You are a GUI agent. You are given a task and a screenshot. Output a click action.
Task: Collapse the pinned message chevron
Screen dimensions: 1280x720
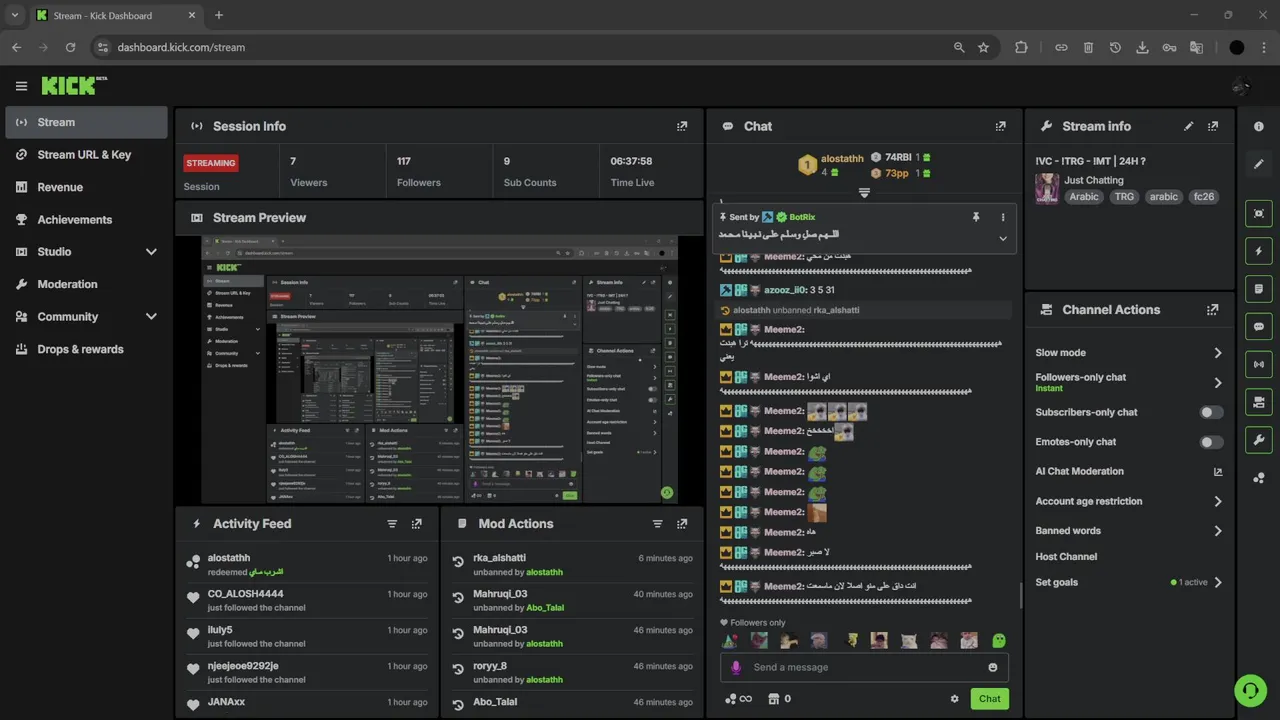click(x=1003, y=238)
